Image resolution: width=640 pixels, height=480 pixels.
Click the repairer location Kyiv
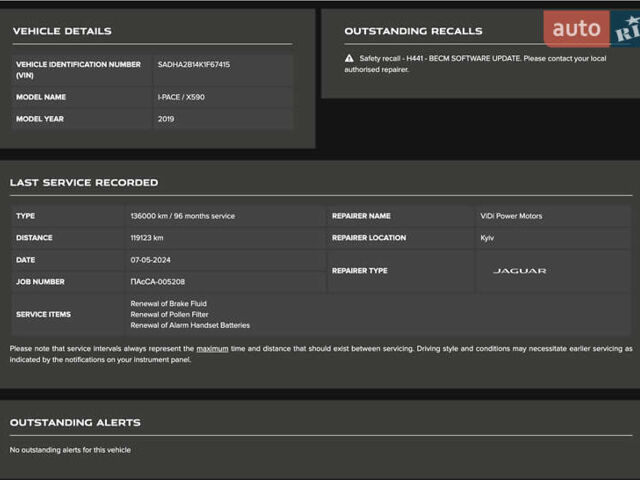click(x=487, y=238)
